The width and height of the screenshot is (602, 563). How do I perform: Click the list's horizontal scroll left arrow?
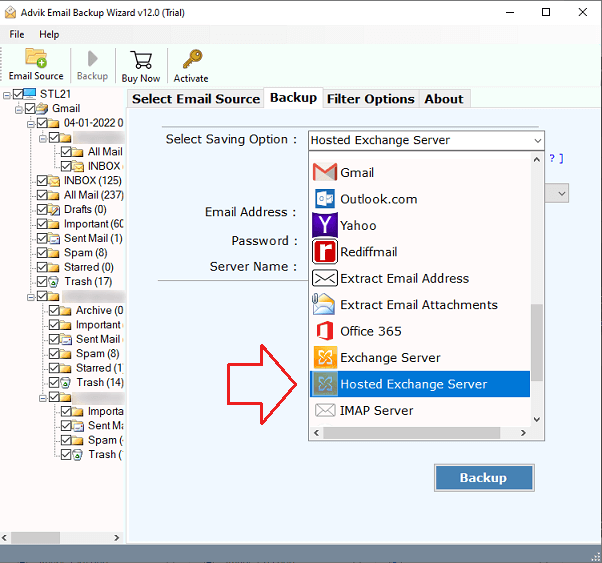[316, 433]
